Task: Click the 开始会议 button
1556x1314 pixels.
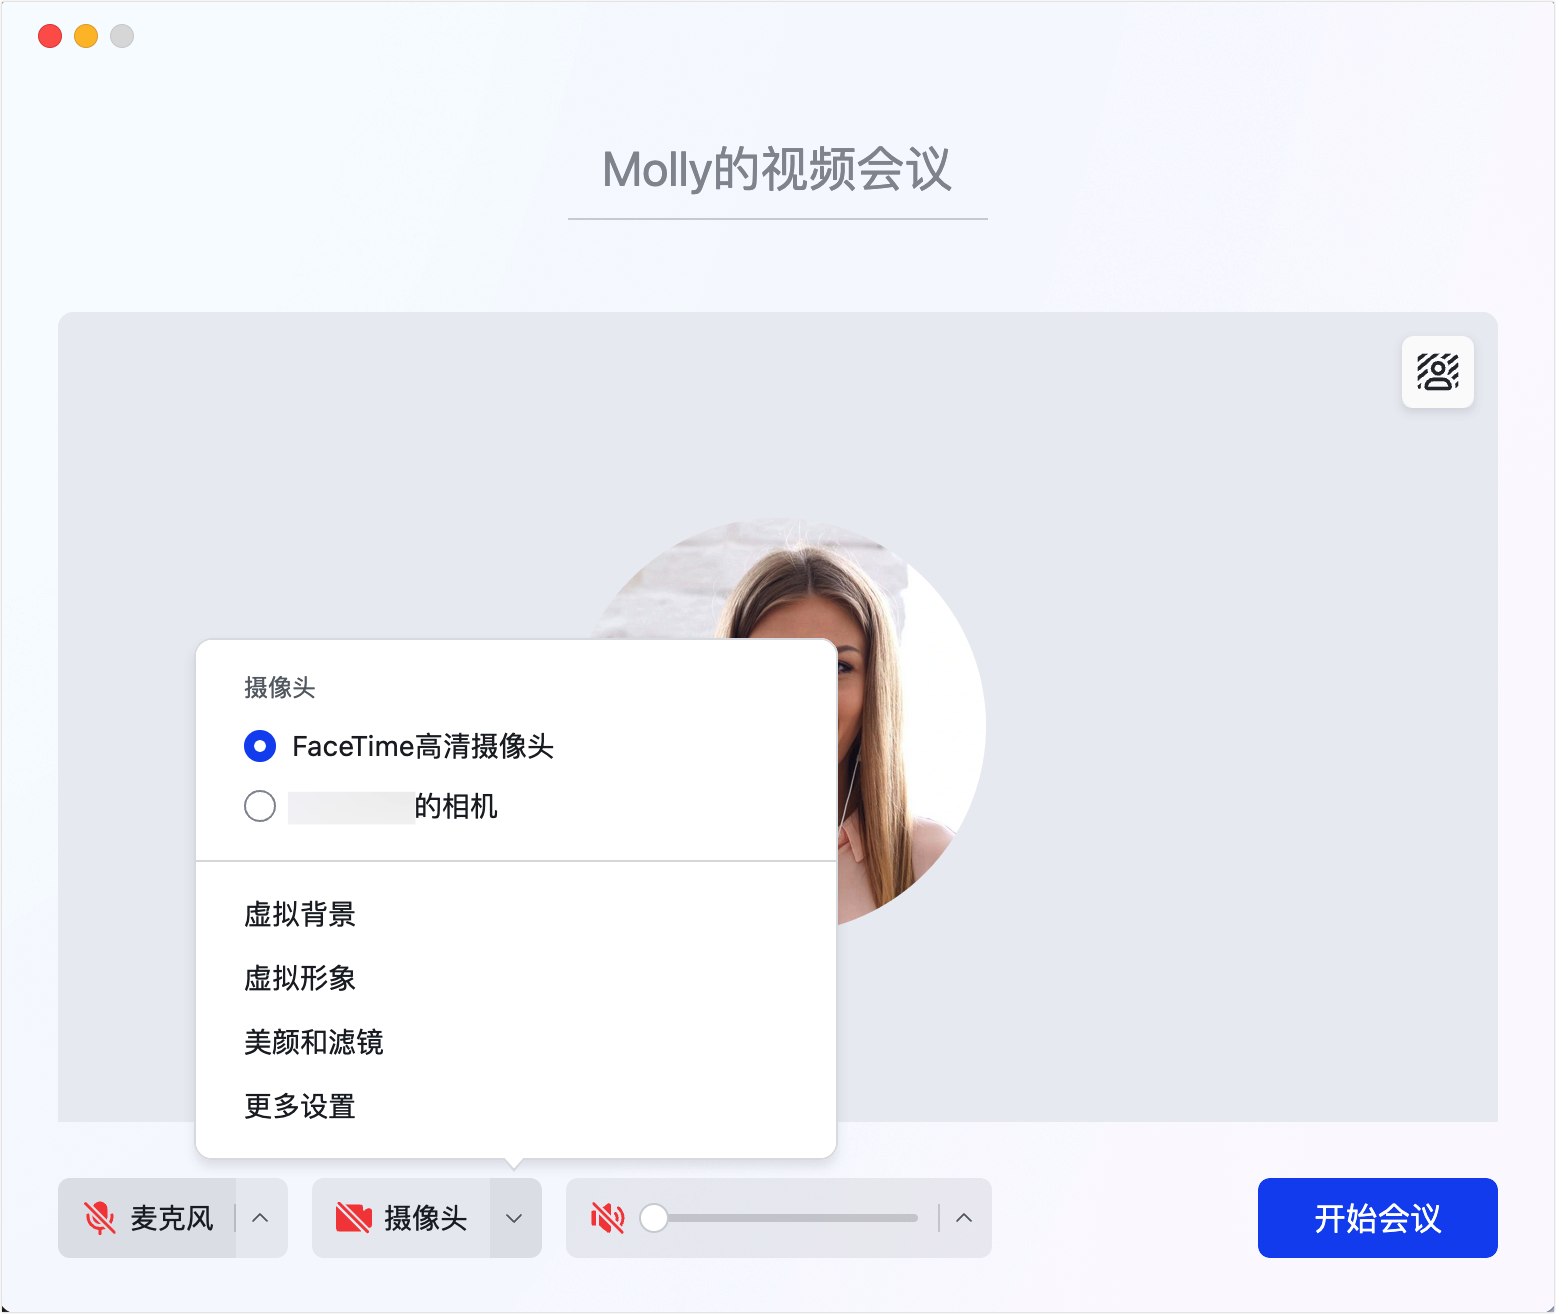Action: (x=1377, y=1218)
